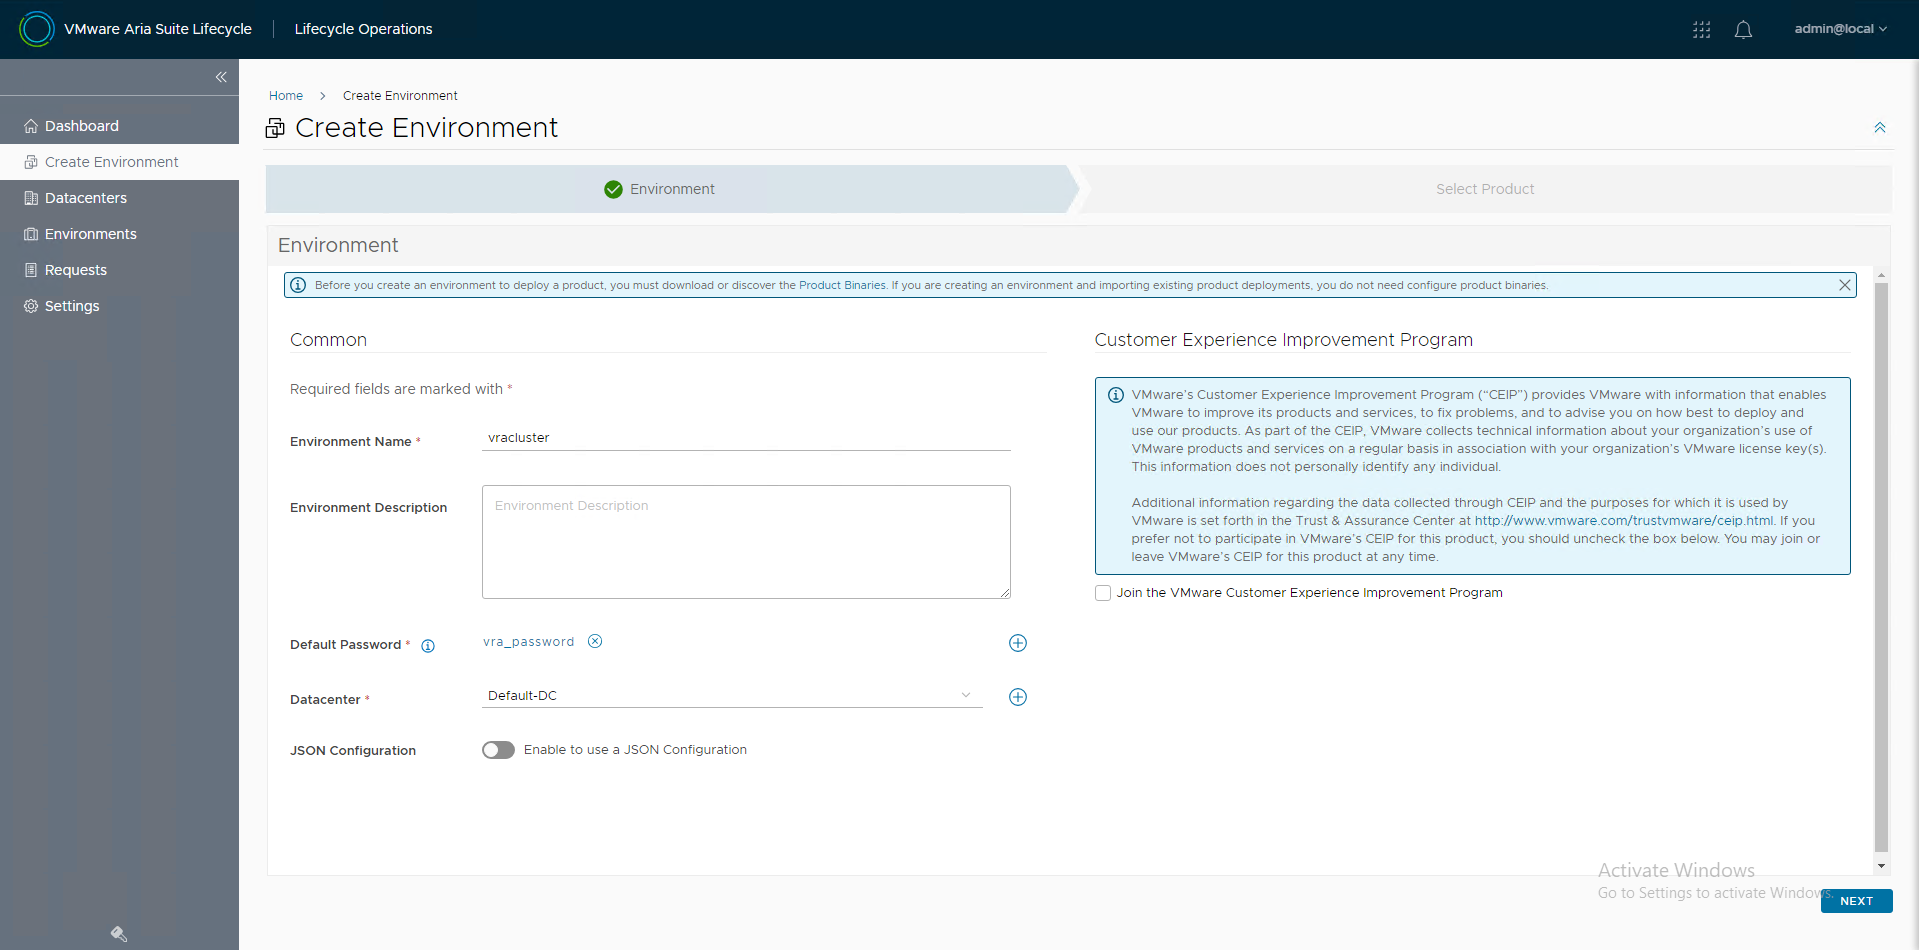Dismiss the product binaries info banner

click(1845, 285)
